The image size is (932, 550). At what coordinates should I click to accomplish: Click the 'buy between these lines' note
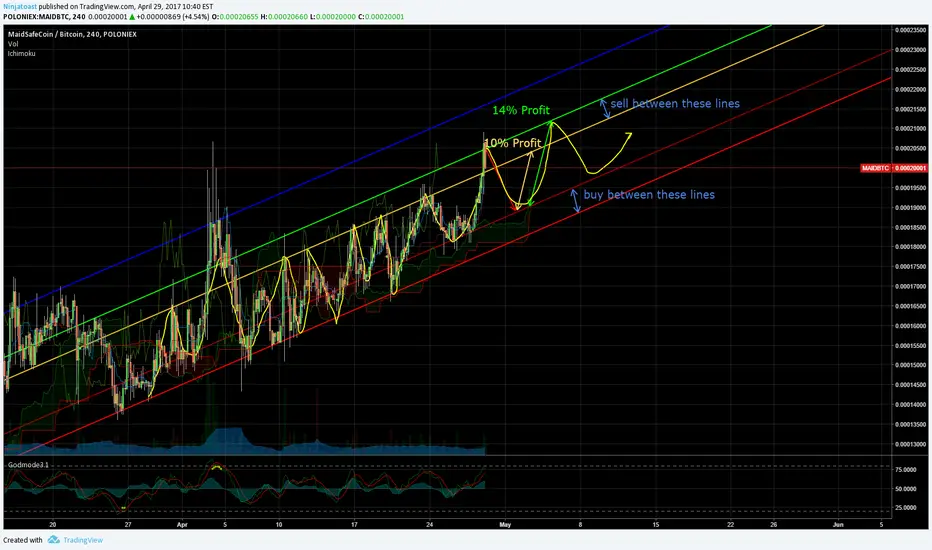649,194
